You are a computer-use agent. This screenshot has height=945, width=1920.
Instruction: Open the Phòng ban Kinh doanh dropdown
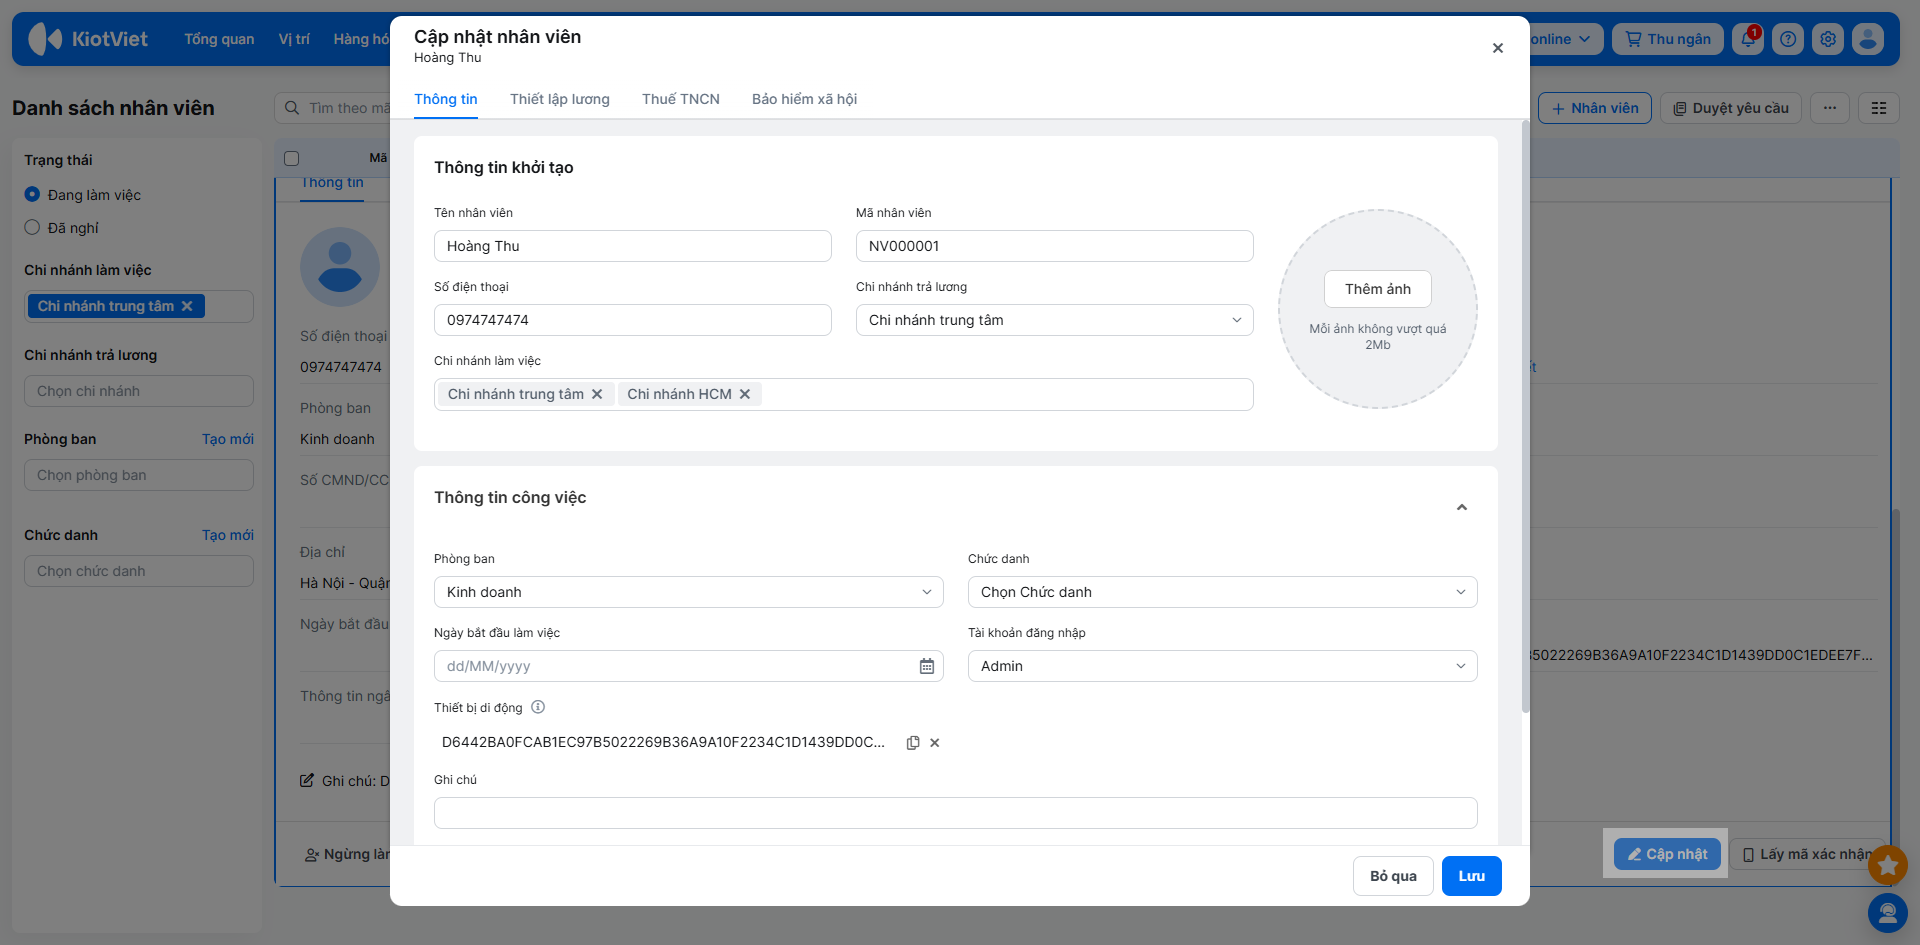click(688, 592)
